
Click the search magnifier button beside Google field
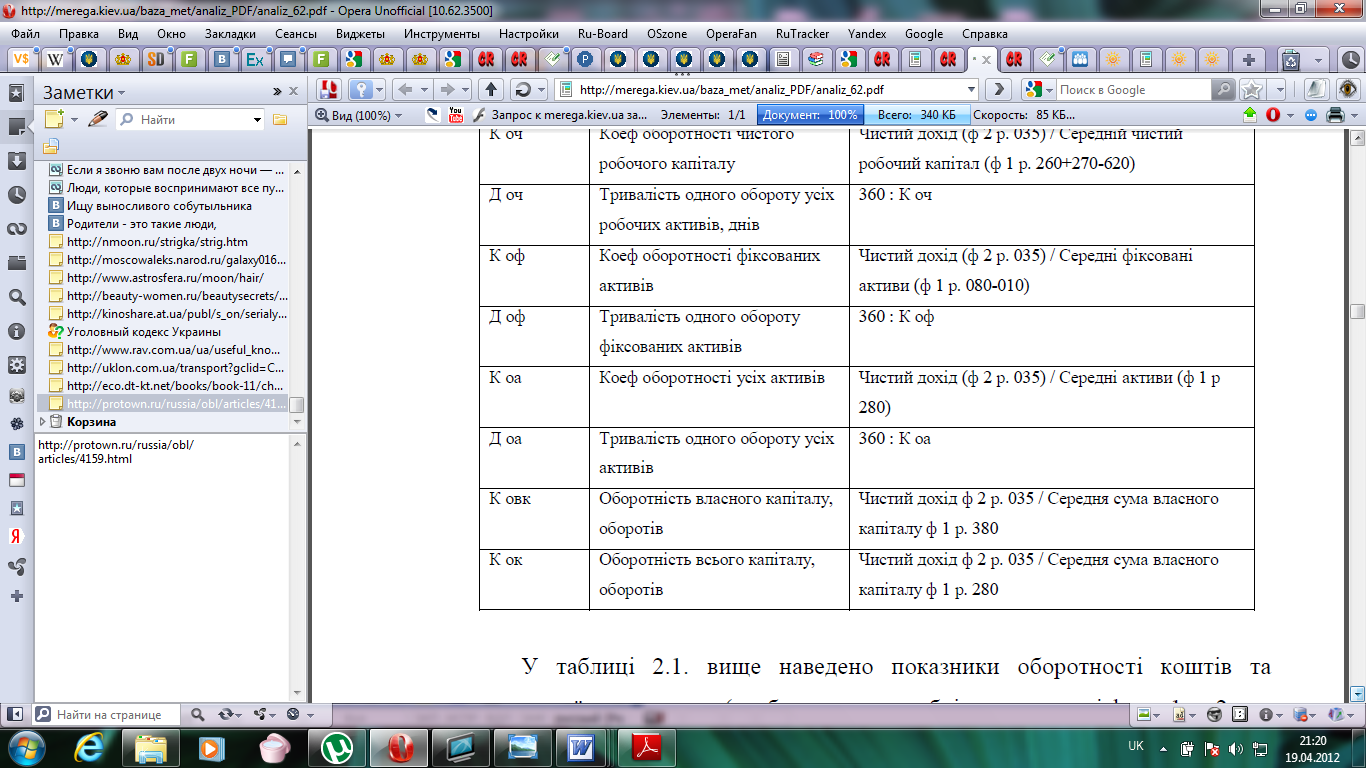click(x=1223, y=89)
